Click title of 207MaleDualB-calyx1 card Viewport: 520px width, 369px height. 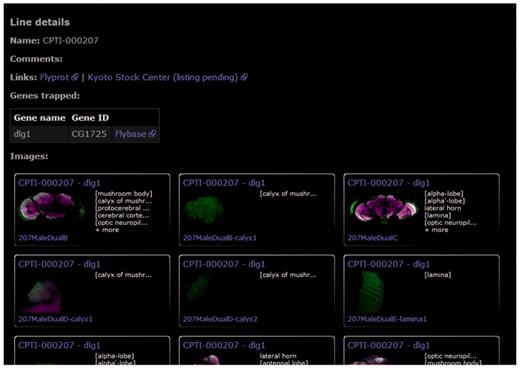(224, 183)
